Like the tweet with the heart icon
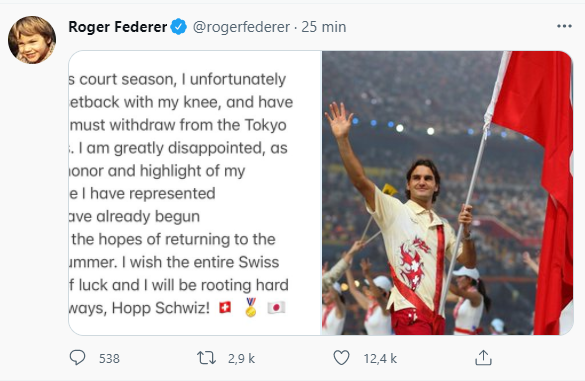The image size is (585, 381). coord(341,358)
